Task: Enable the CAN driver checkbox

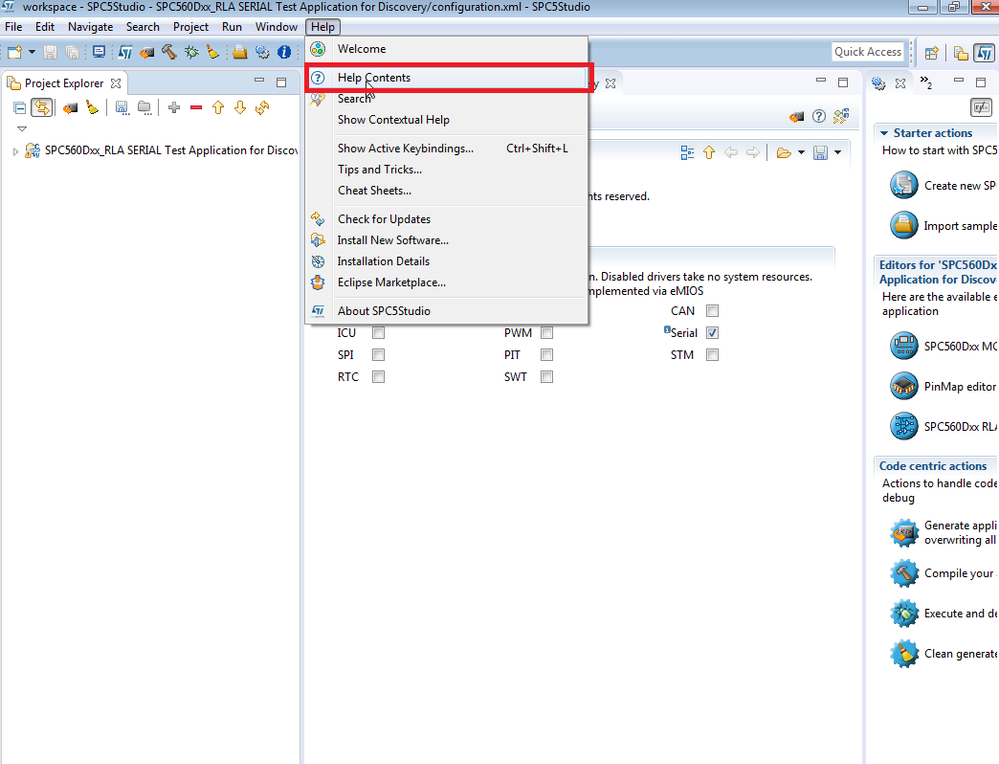Action: [x=712, y=311]
